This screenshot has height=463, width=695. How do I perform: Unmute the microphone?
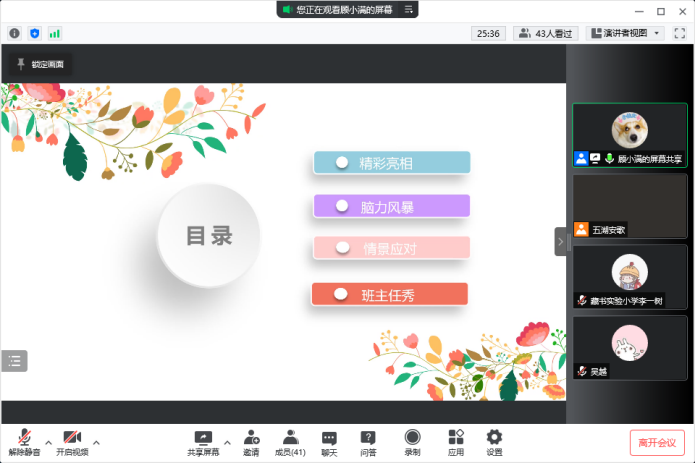pyautogui.click(x=24, y=443)
